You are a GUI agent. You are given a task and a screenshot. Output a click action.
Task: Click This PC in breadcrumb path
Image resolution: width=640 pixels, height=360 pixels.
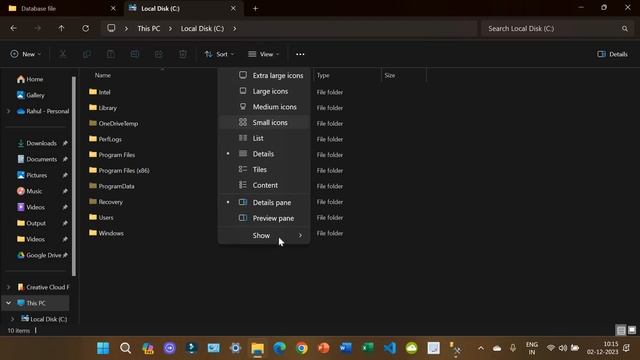coord(149,29)
